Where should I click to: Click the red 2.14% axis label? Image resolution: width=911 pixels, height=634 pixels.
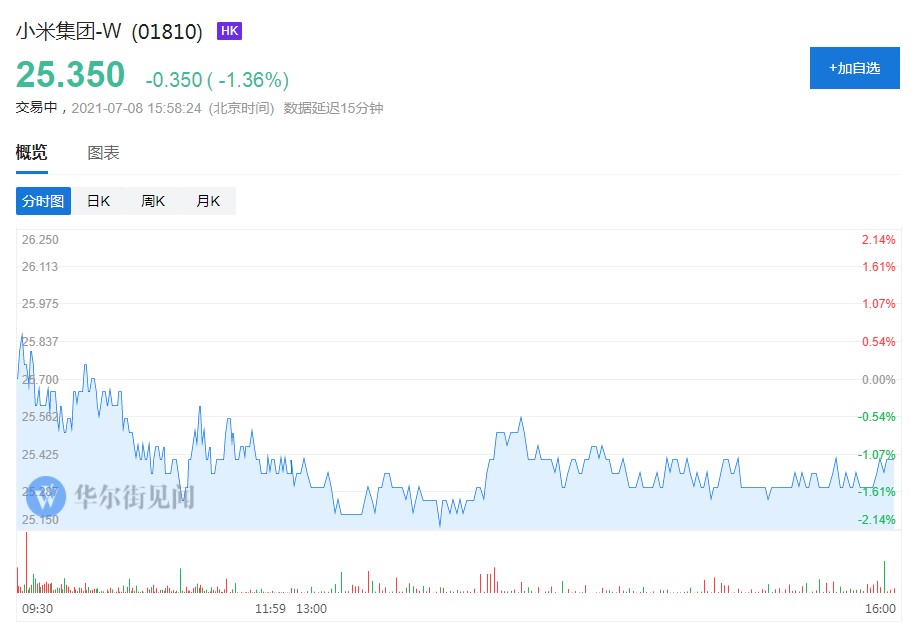click(878, 240)
